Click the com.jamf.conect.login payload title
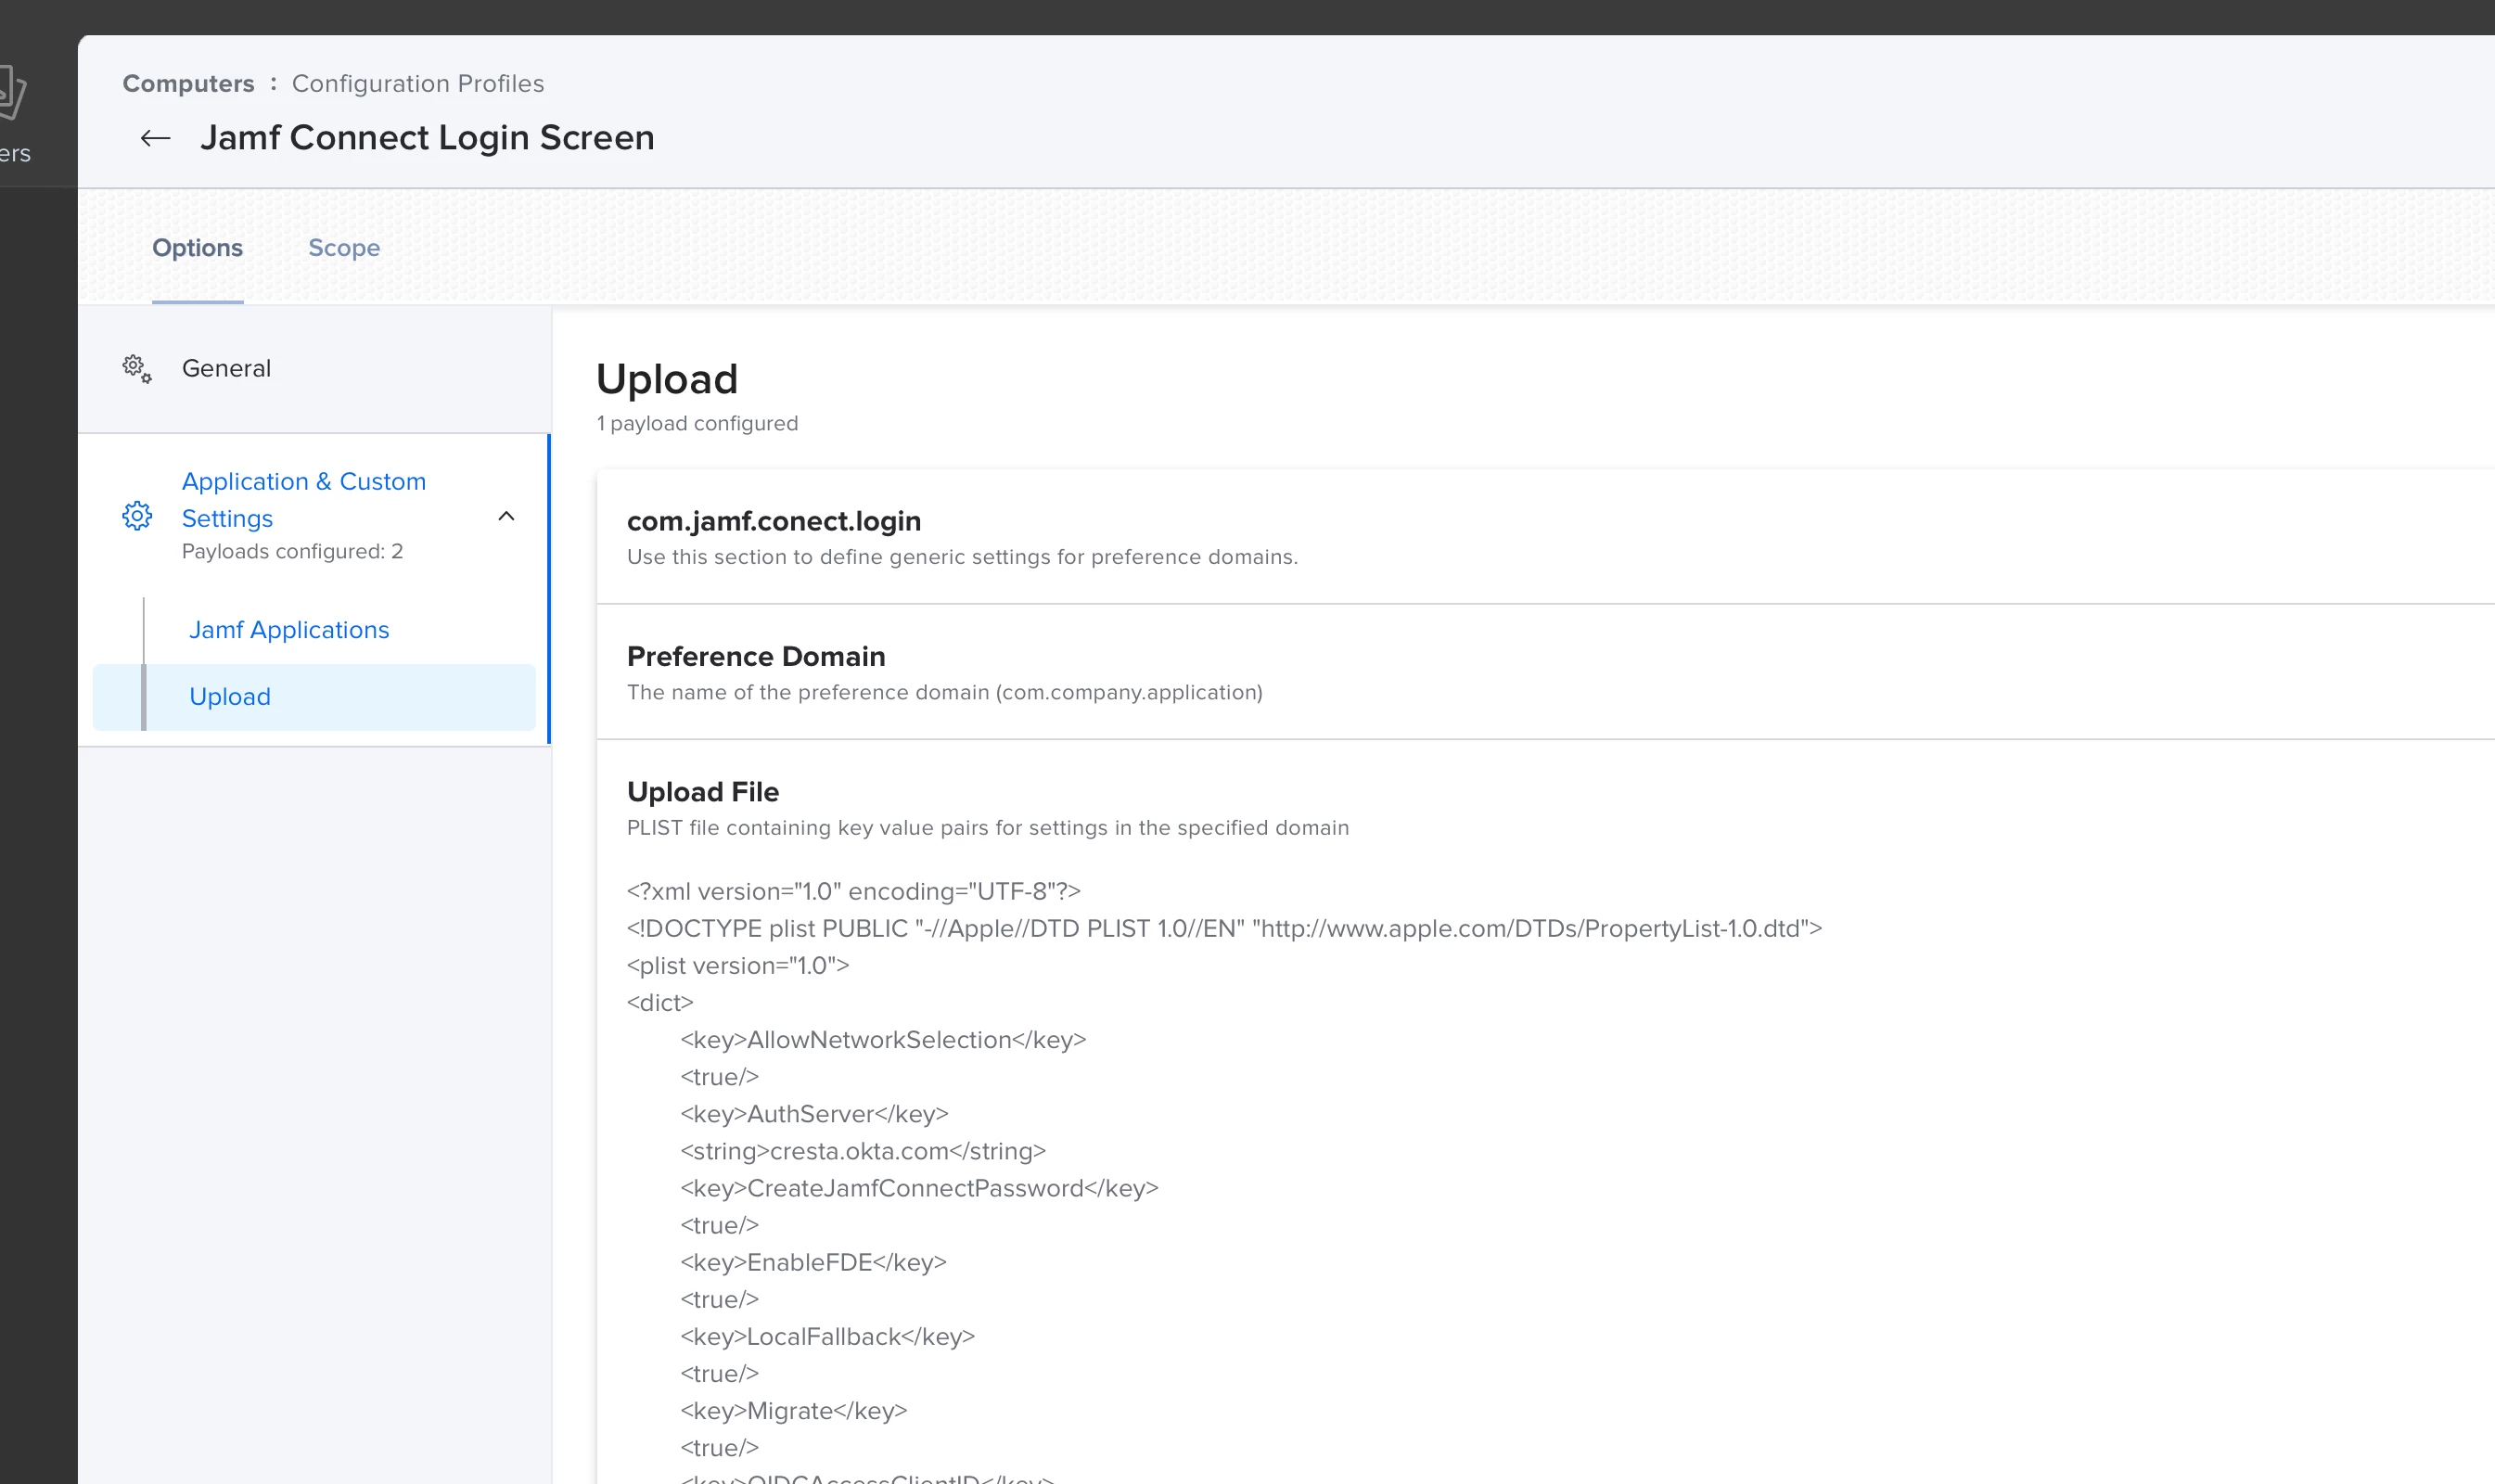The image size is (2495, 1484). coord(774,521)
